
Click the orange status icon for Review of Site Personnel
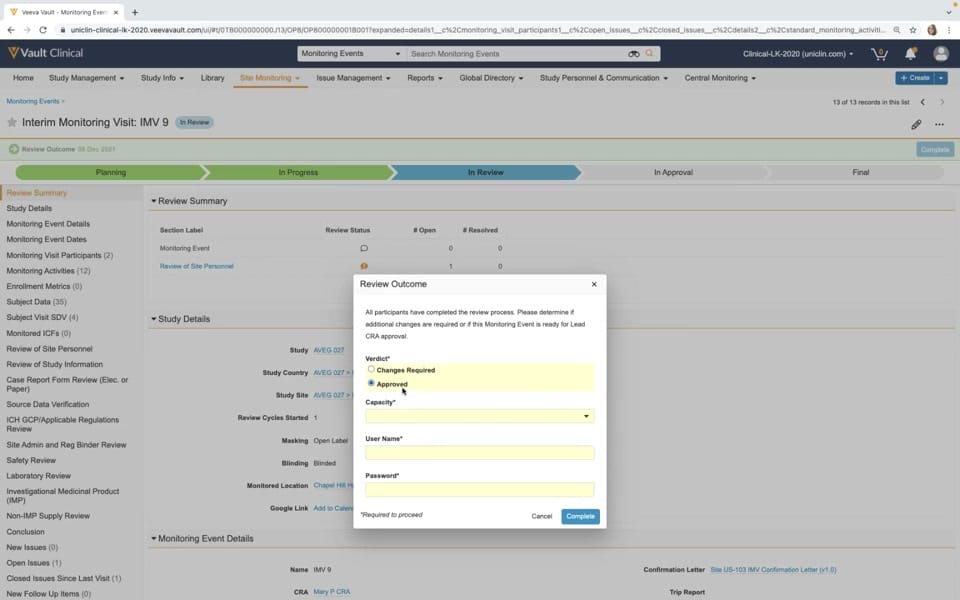coord(364,266)
